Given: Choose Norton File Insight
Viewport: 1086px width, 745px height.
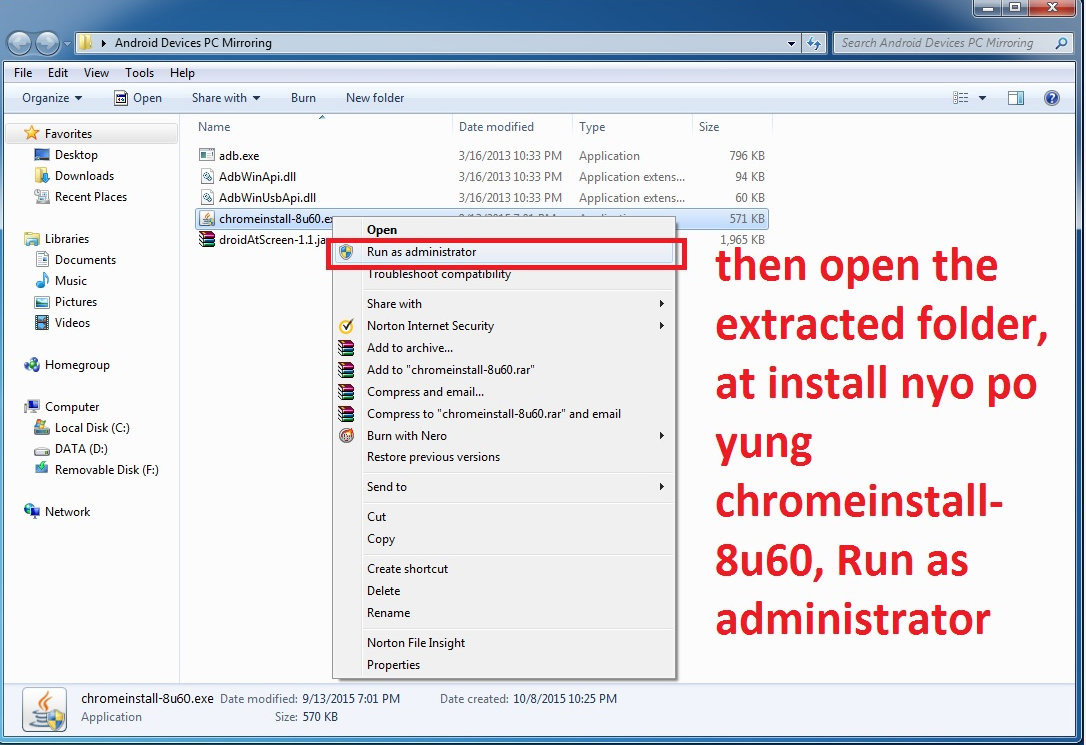Looking at the screenshot, I should (504, 643).
